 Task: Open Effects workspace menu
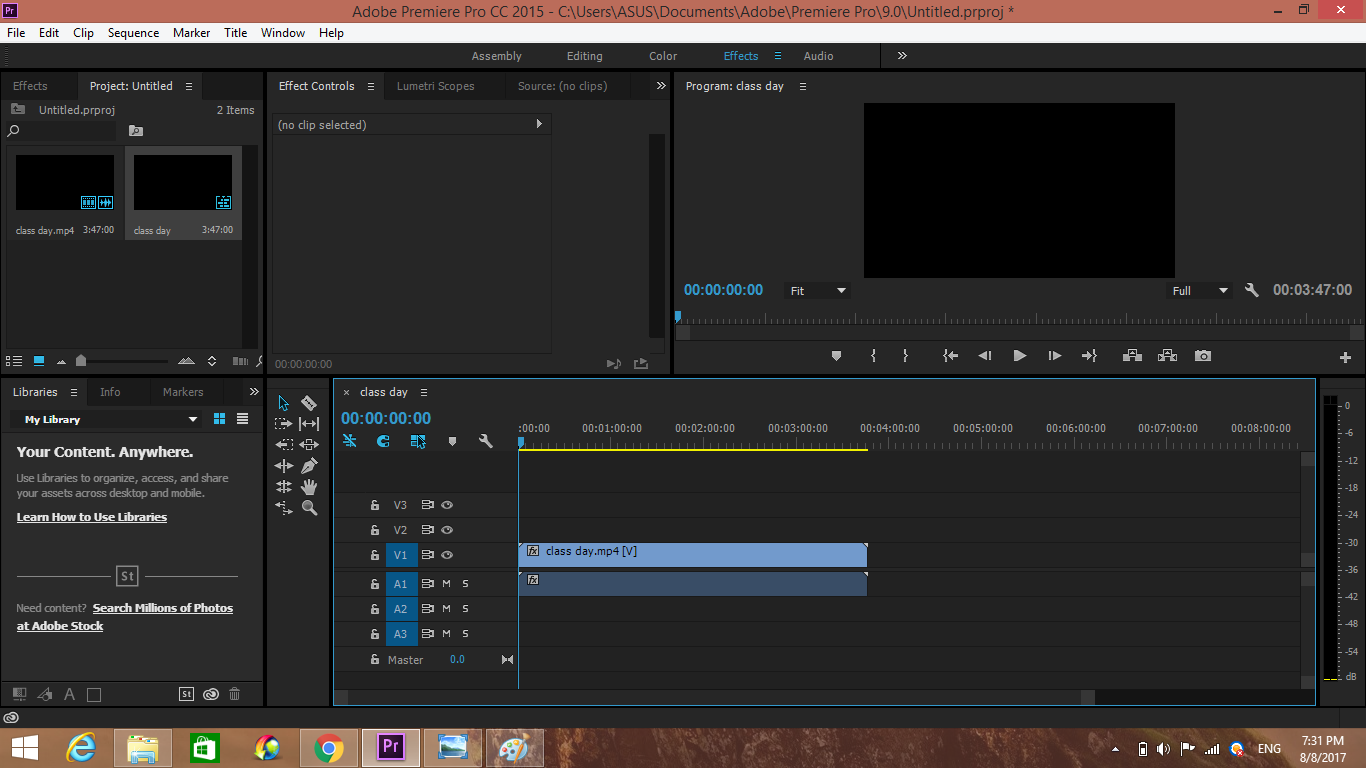[778, 56]
